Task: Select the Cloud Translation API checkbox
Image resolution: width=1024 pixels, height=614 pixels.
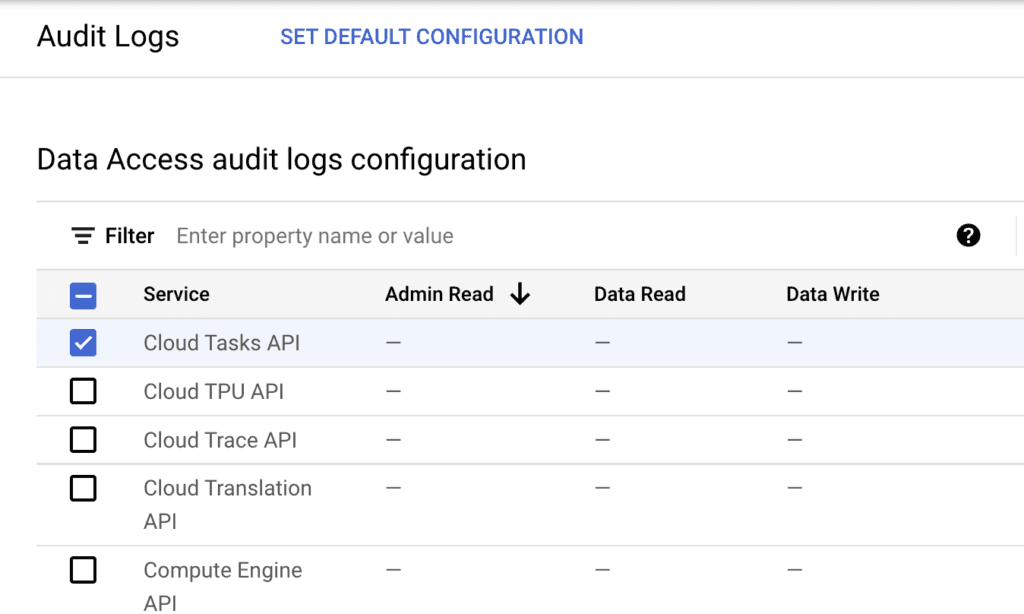Action: [83, 488]
